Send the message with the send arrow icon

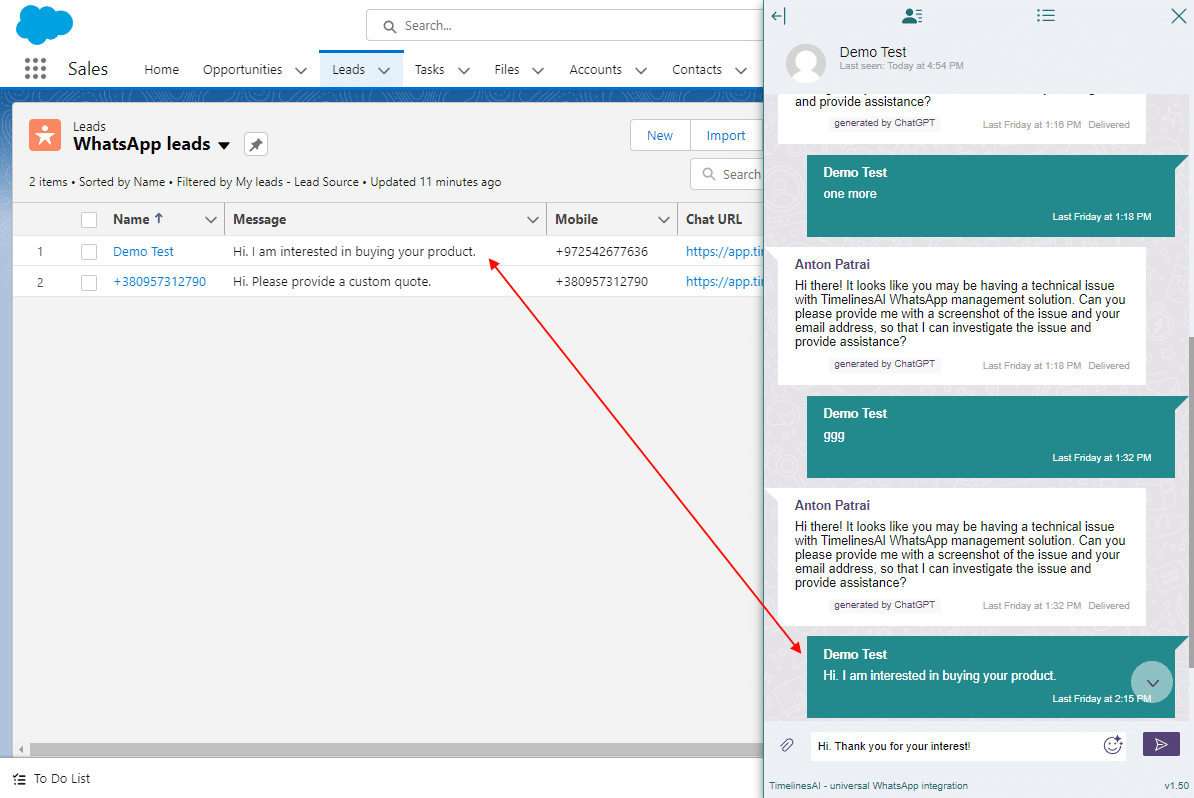[1161, 744]
